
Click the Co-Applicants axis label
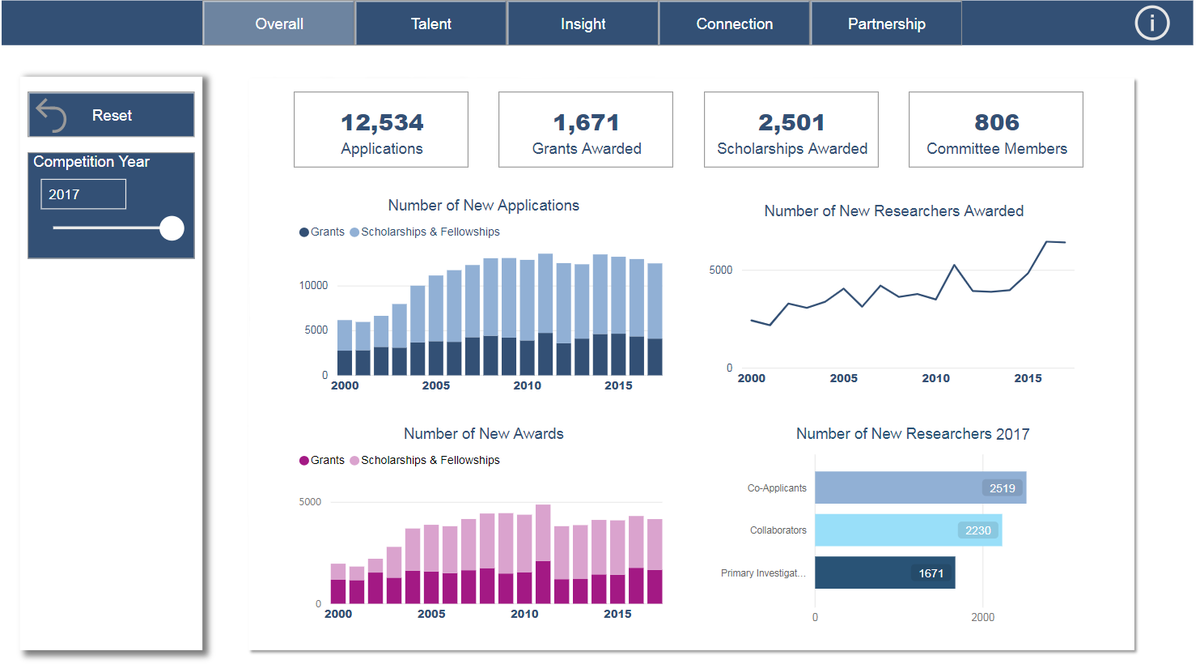click(x=777, y=489)
